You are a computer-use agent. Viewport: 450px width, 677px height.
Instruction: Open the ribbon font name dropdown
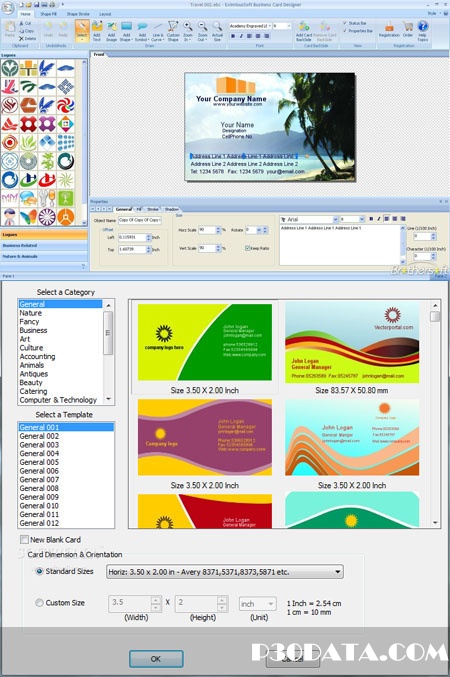tap(269, 26)
